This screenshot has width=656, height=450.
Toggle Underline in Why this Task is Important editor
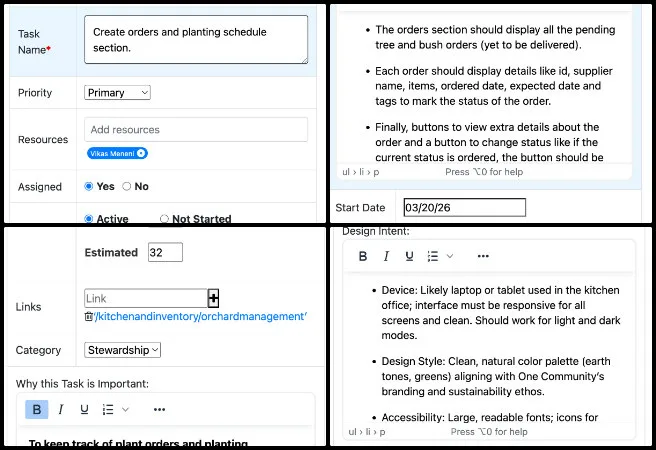click(85, 409)
